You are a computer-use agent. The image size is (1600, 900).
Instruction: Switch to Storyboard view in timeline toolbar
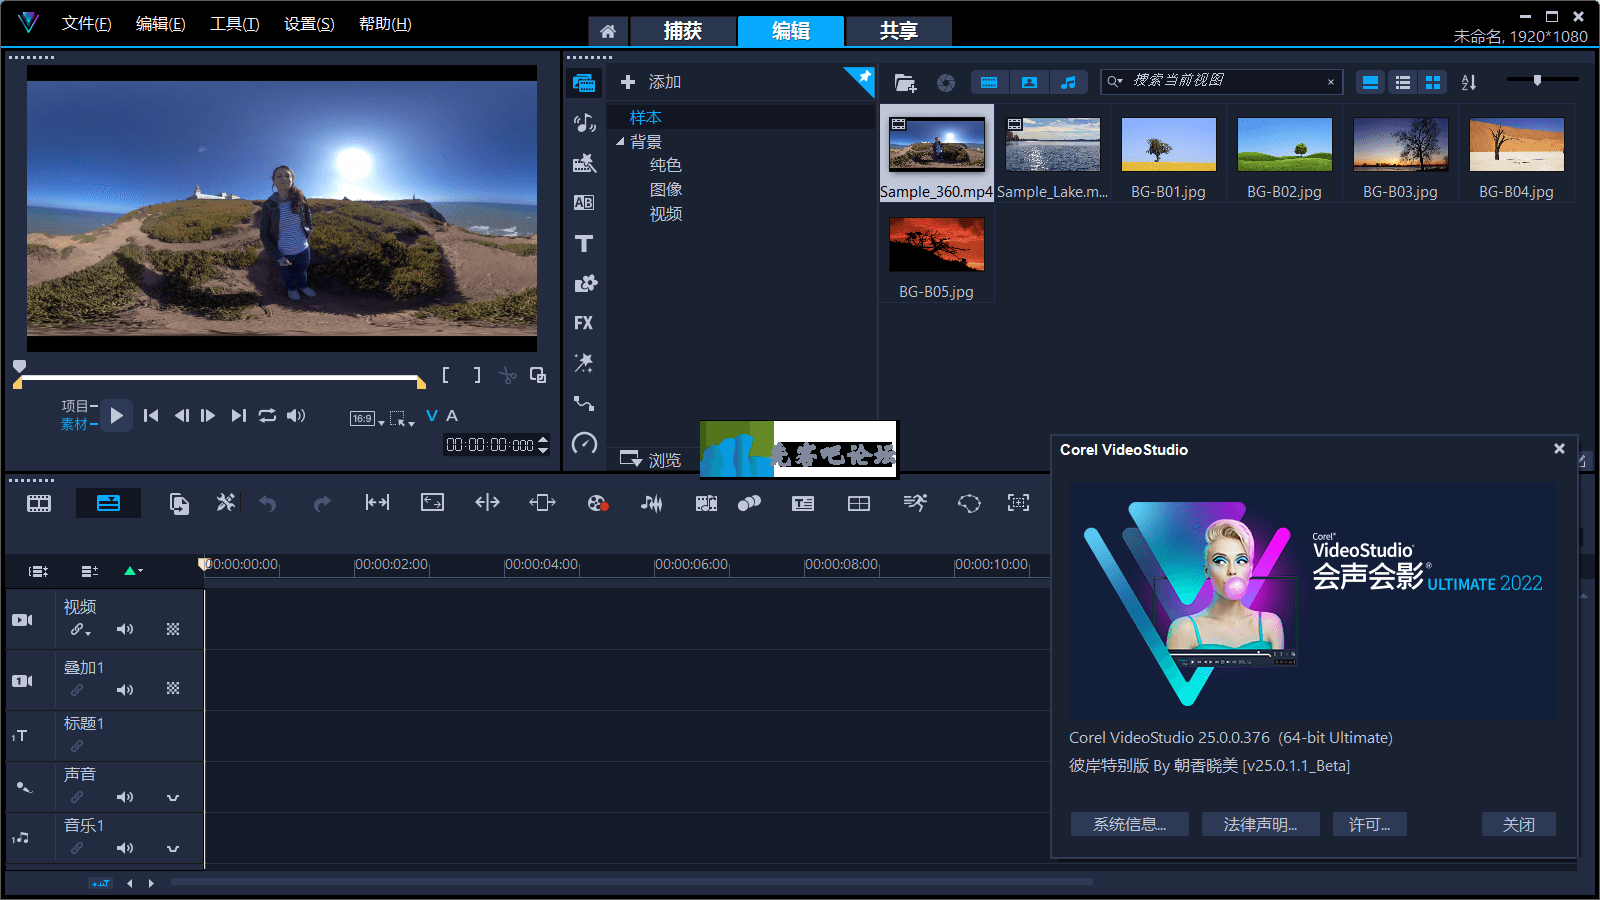point(39,503)
